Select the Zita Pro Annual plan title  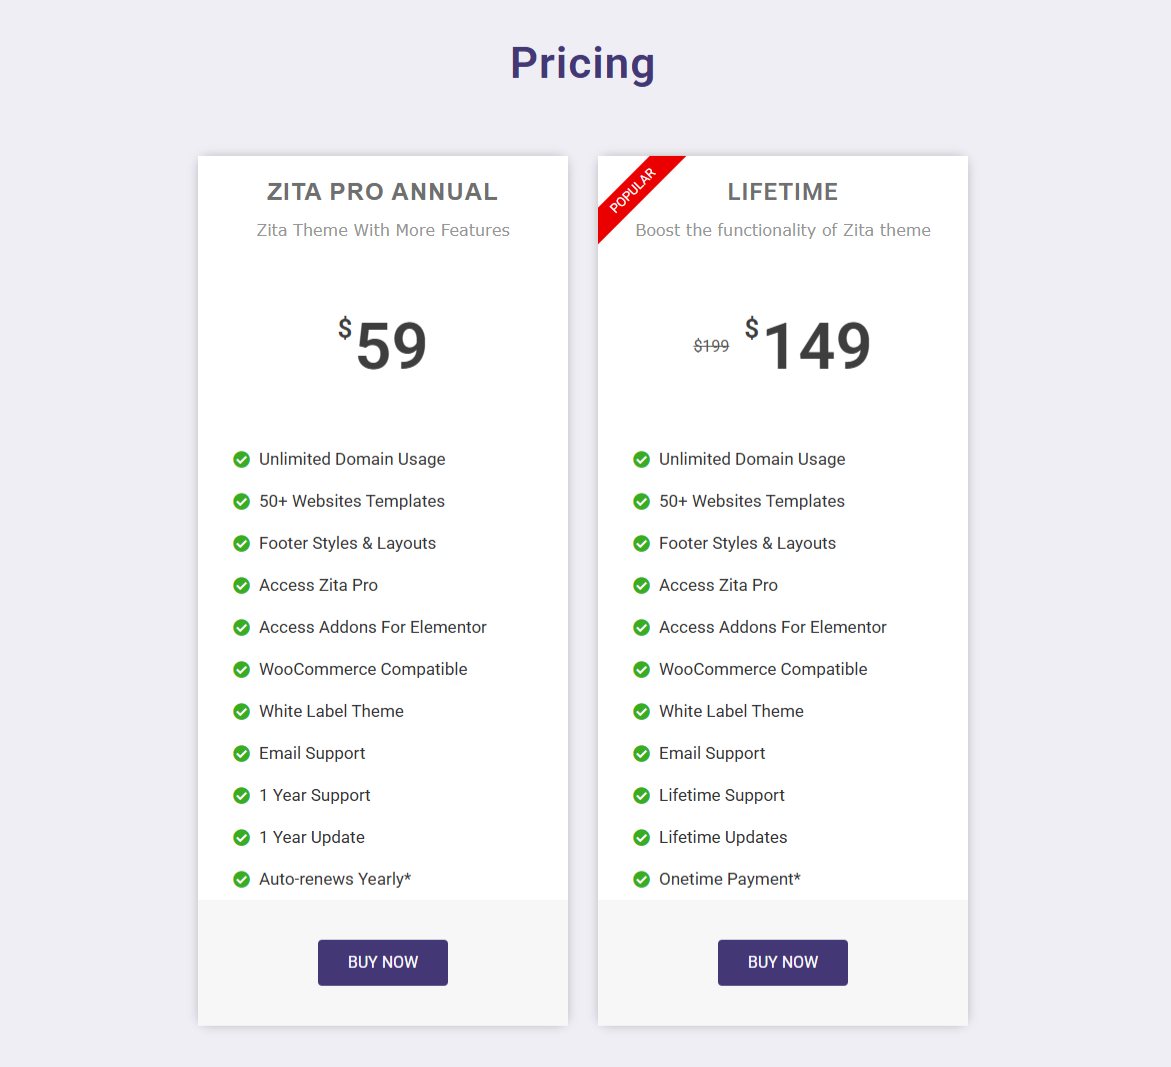(x=382, y=192)
